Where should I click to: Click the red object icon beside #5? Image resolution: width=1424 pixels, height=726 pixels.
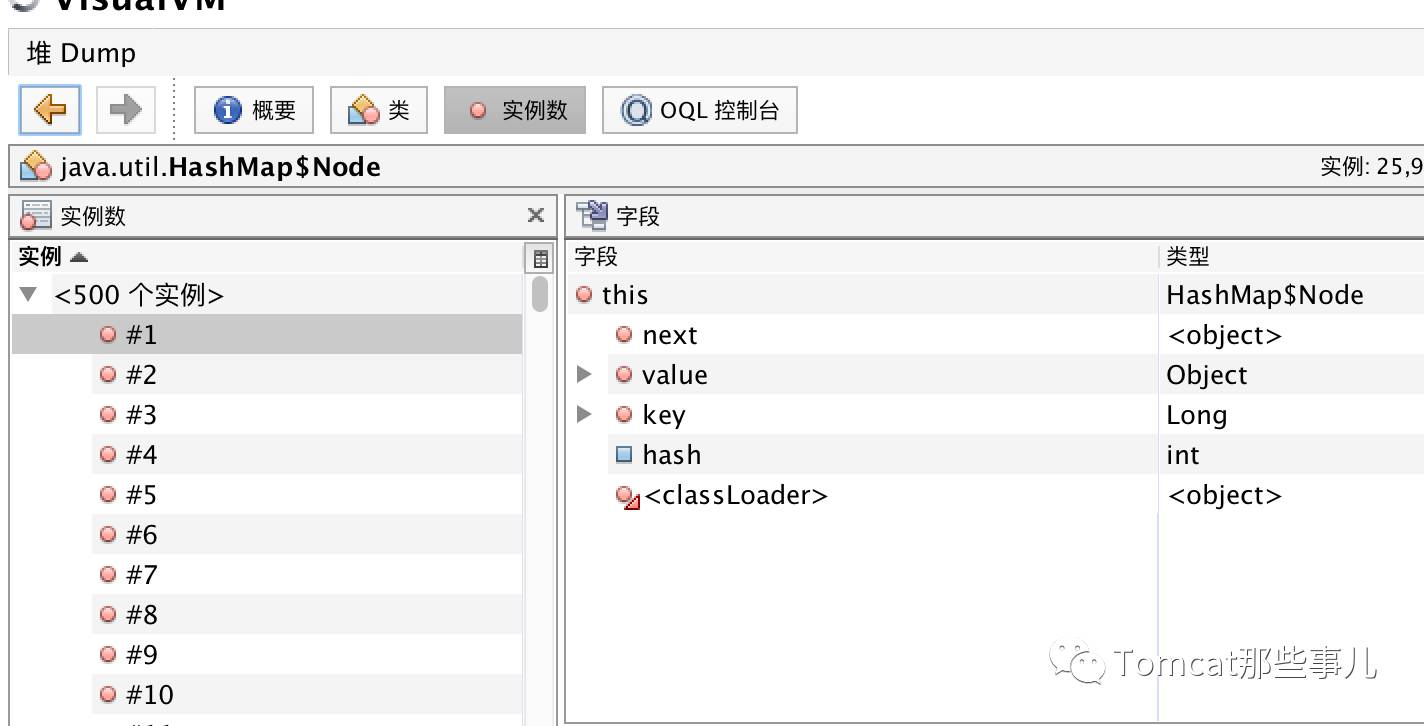(x=108, y=494)
